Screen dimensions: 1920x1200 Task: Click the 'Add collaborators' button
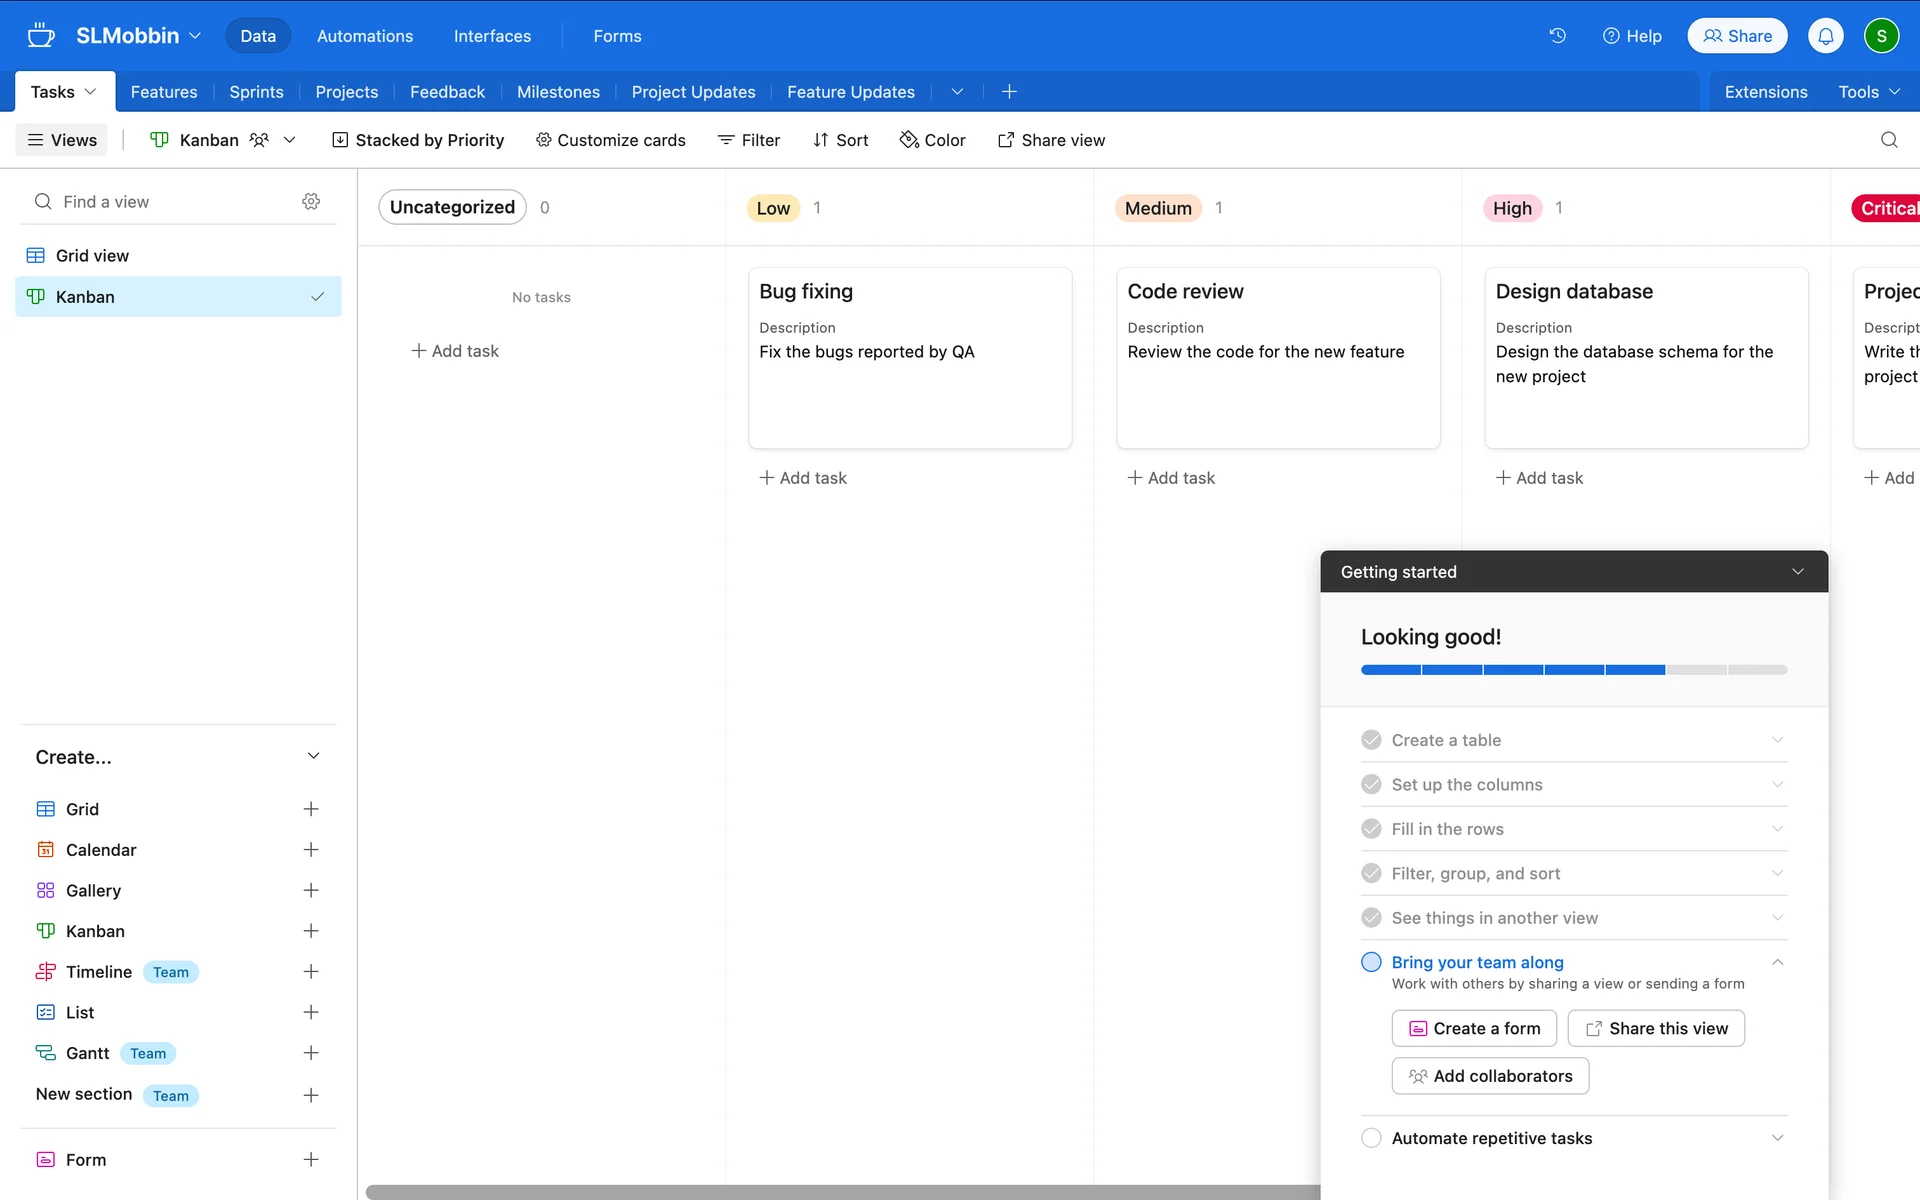click(1489, 1076)
